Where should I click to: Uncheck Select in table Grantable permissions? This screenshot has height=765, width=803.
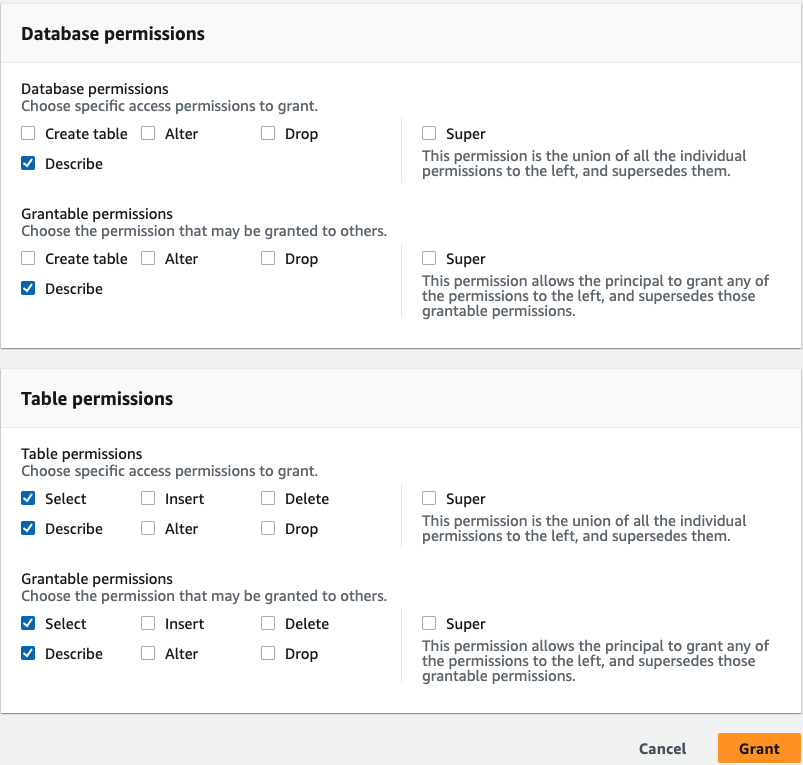click(x=28, y=624)
